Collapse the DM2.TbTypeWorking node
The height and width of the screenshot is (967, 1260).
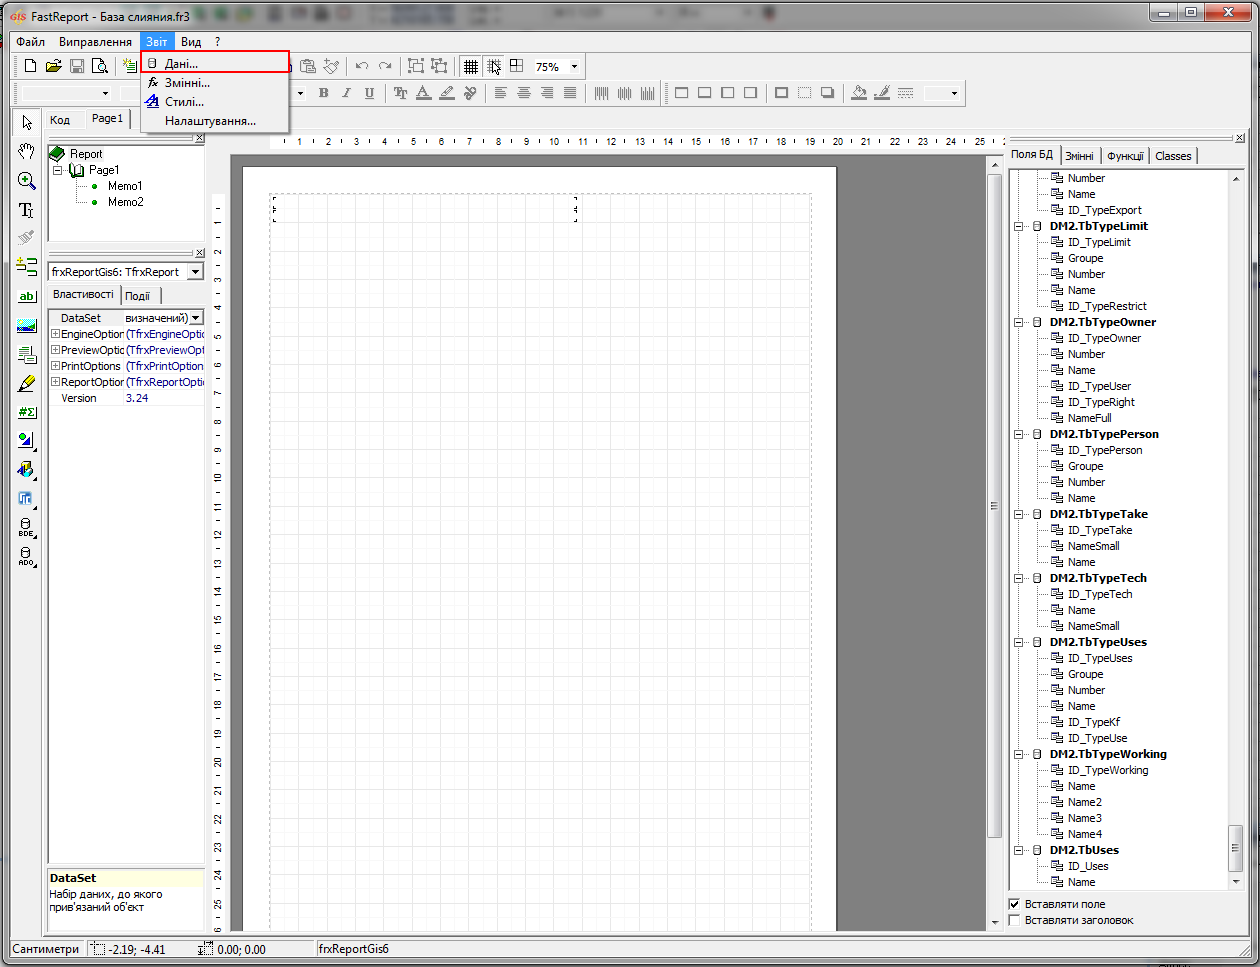pyautogui.click(x=1018, y=754)
